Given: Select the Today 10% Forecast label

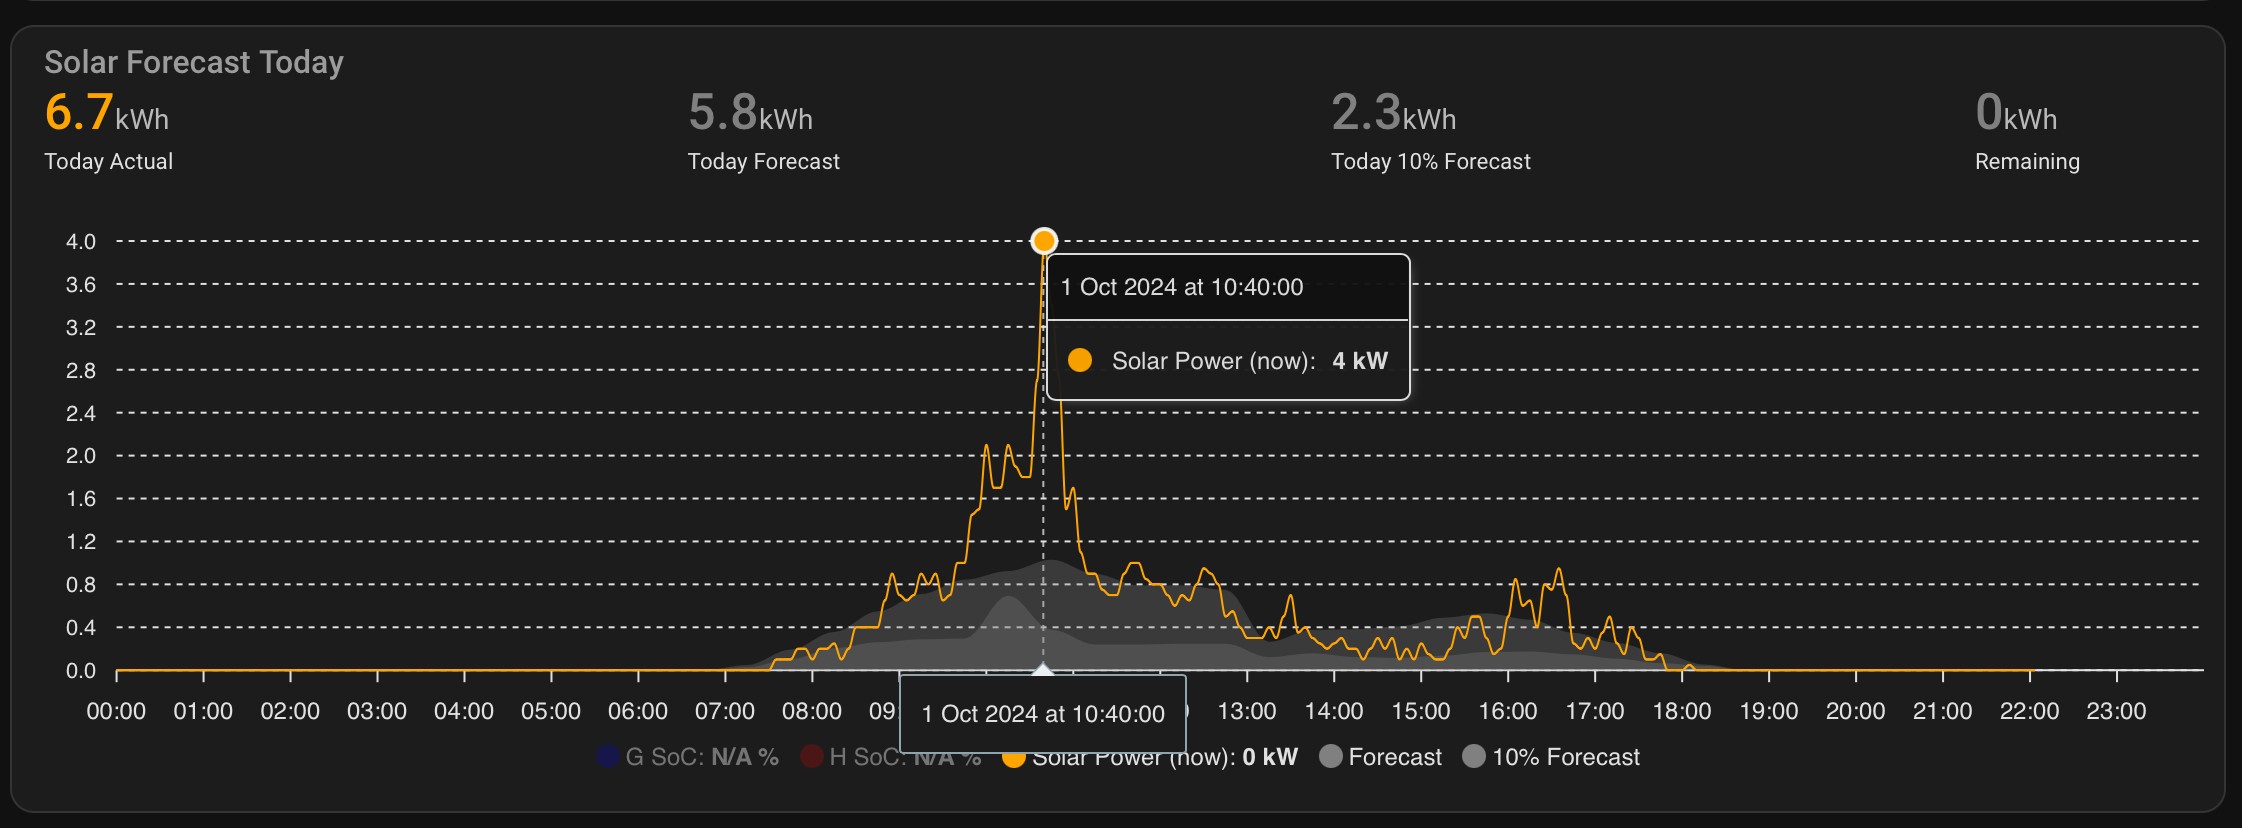Looking at the screenshot, I should click(1431, 161).
